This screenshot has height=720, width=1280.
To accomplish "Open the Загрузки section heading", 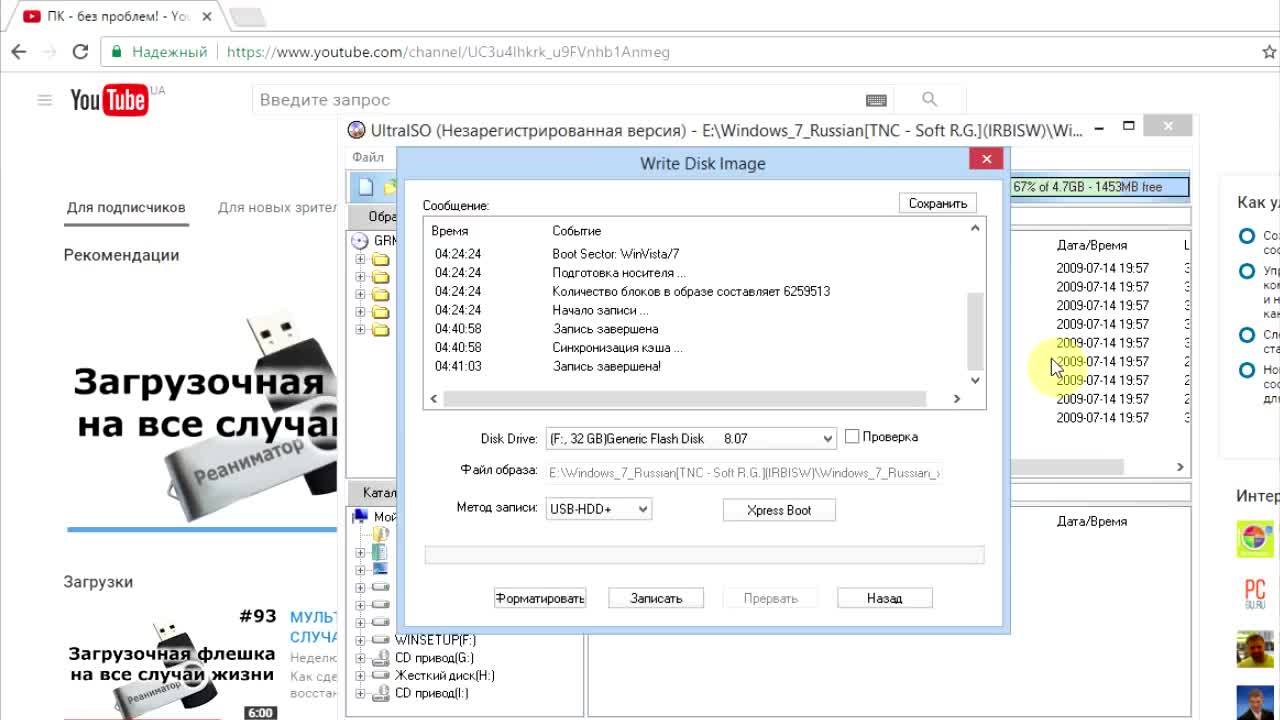I will 98,582.
